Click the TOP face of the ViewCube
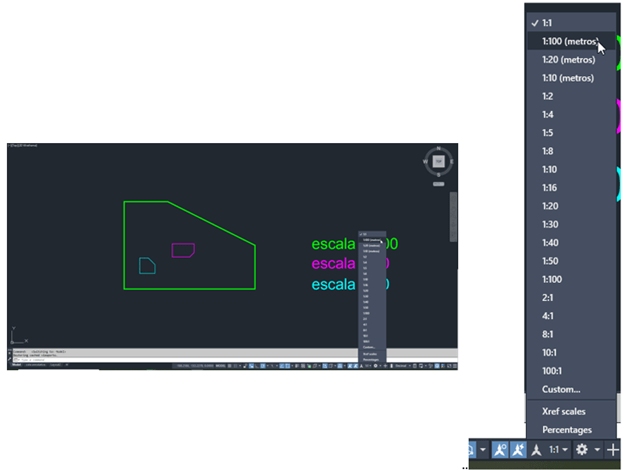 pyautogui.click(x=438, y=160)
